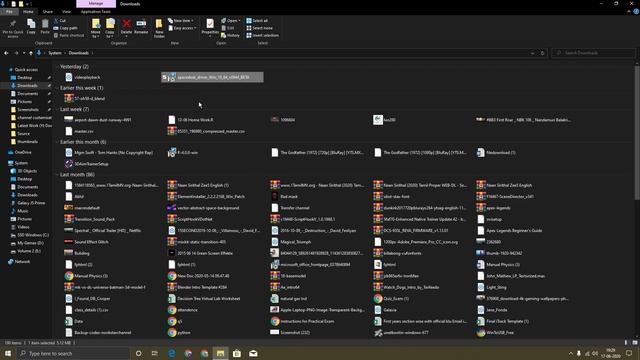Viewport: 640px width, 360px height.
Task: Click Invert selection in ribbon
Action: pyautogui.click(x=262, y=36)
